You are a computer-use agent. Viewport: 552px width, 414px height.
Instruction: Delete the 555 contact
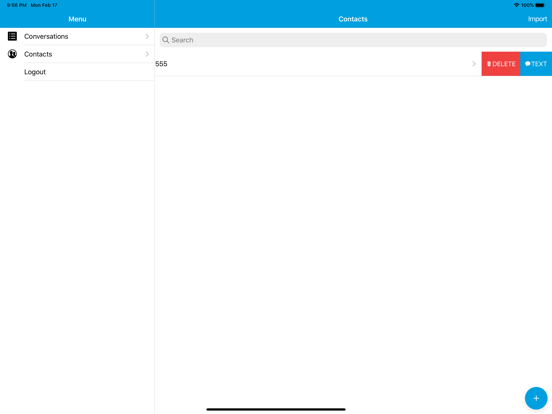pos(501,64)
